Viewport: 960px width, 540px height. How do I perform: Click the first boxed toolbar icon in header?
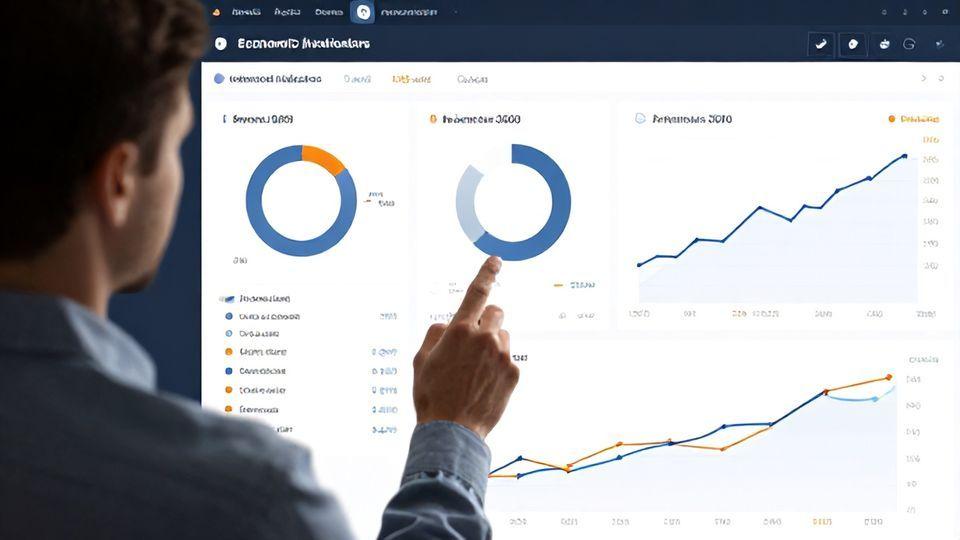pos(821,44)
